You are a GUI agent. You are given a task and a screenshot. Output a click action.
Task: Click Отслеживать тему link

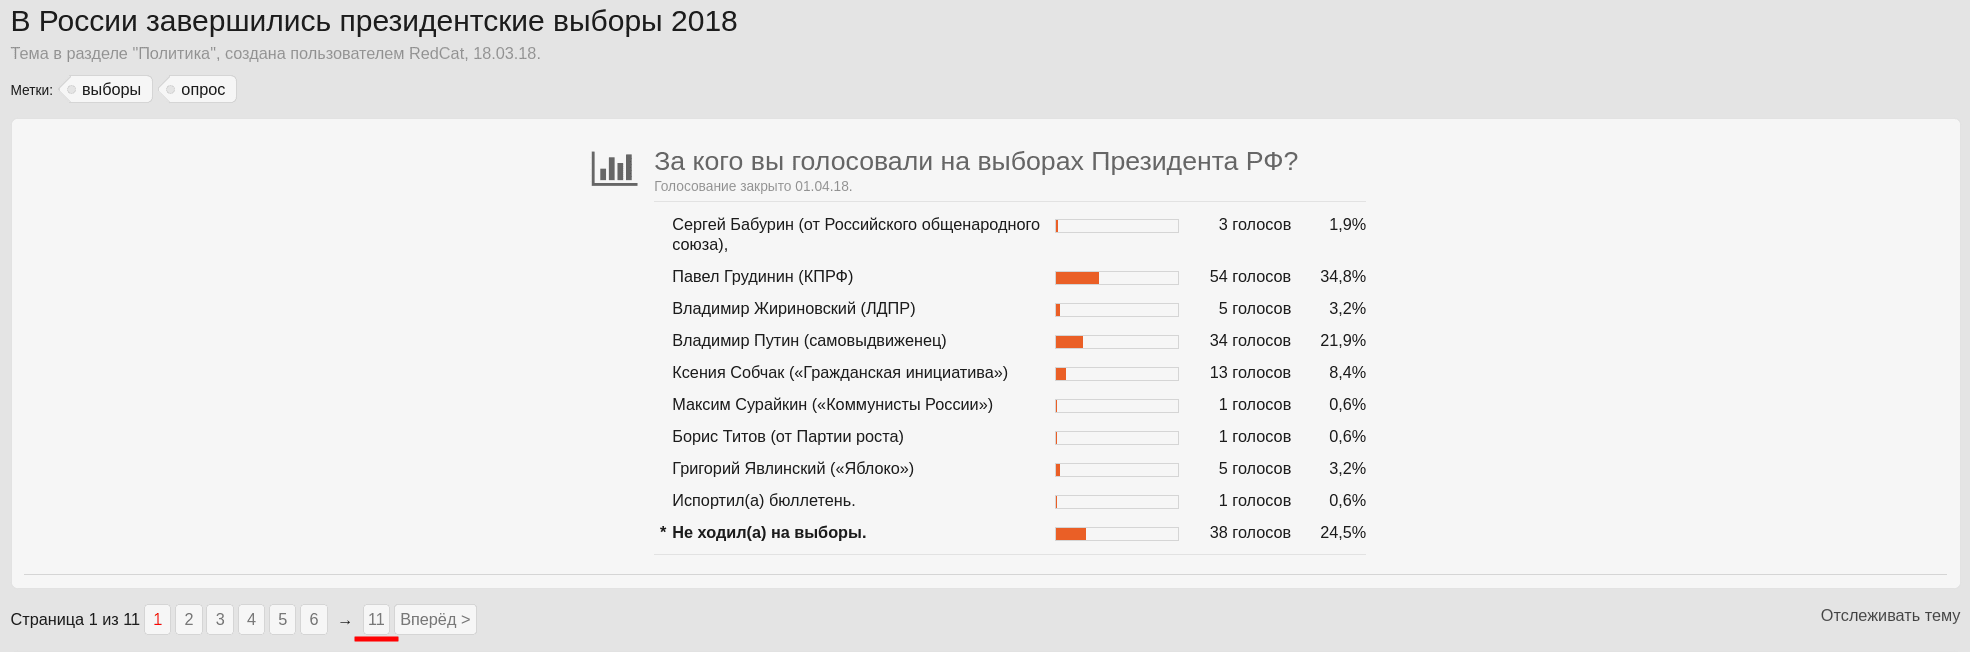(x=1890, y=616)
